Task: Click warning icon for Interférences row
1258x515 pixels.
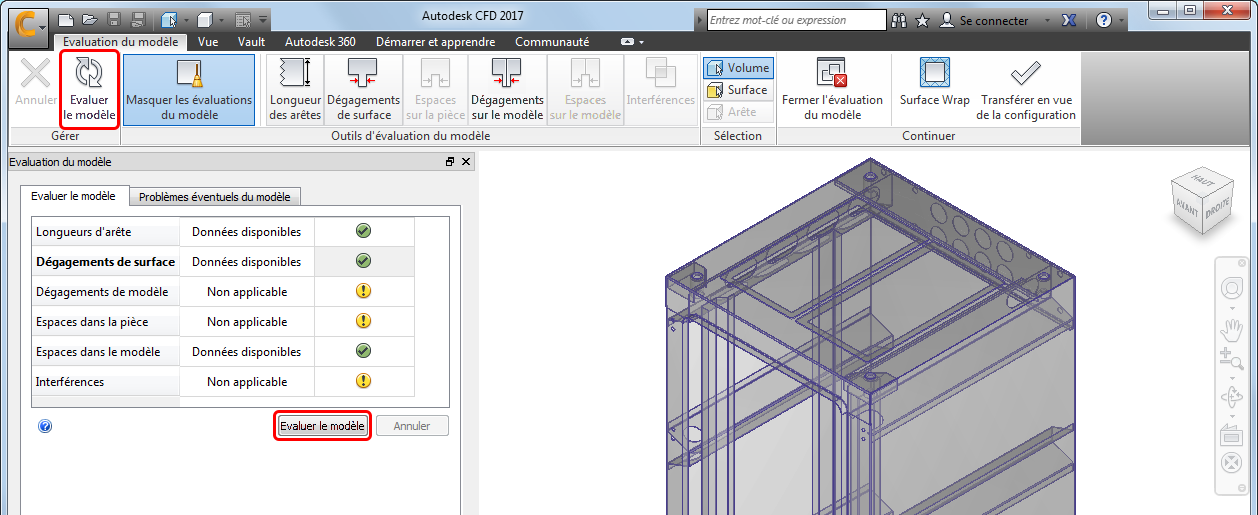Action: click(364, 381)
